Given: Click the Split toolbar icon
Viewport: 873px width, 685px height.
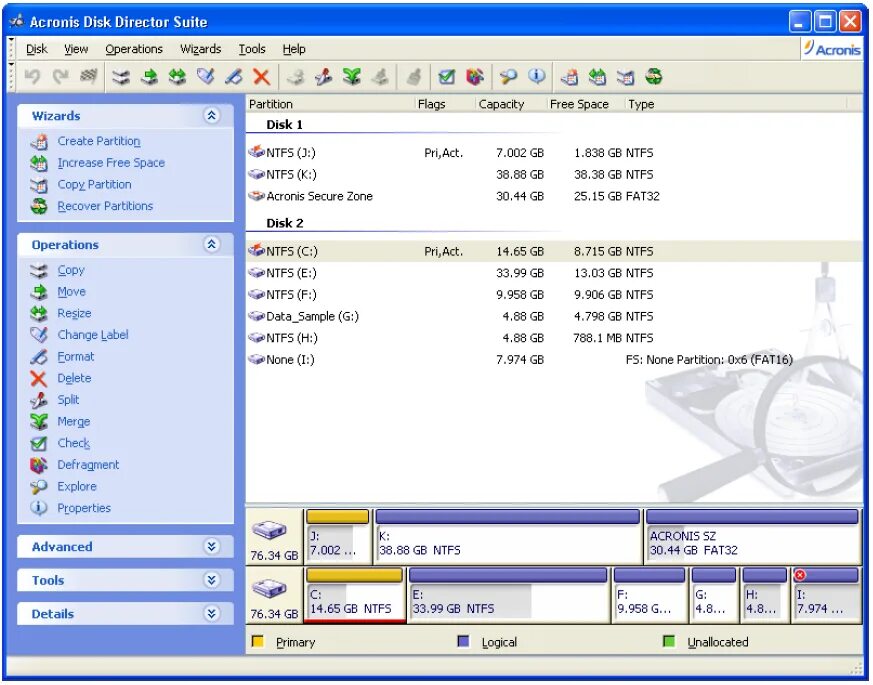Looking at the screenshot, I should point(323,77).
